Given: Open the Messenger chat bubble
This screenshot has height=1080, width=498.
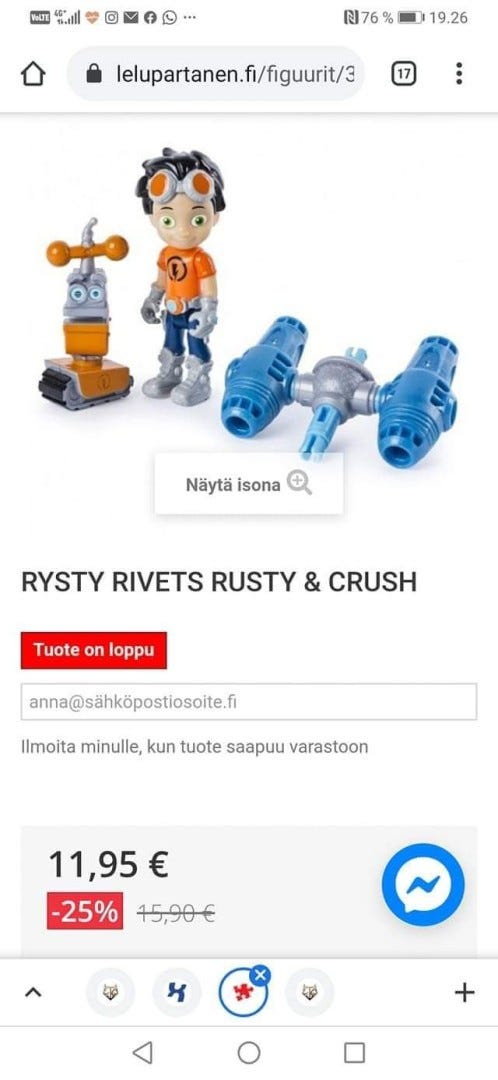Looking at the screenshot, I should (423, 884).
